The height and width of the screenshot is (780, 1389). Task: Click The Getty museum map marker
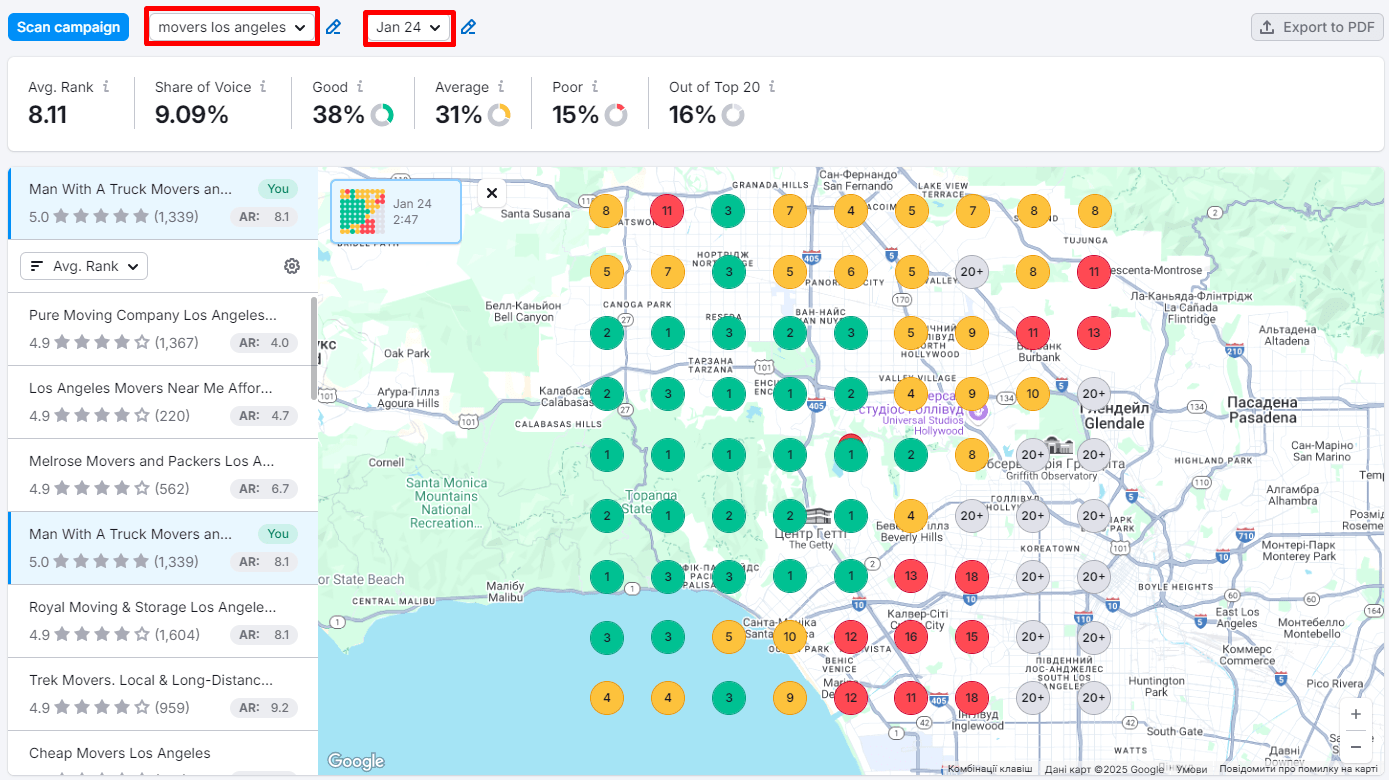[x=818, y=516]
